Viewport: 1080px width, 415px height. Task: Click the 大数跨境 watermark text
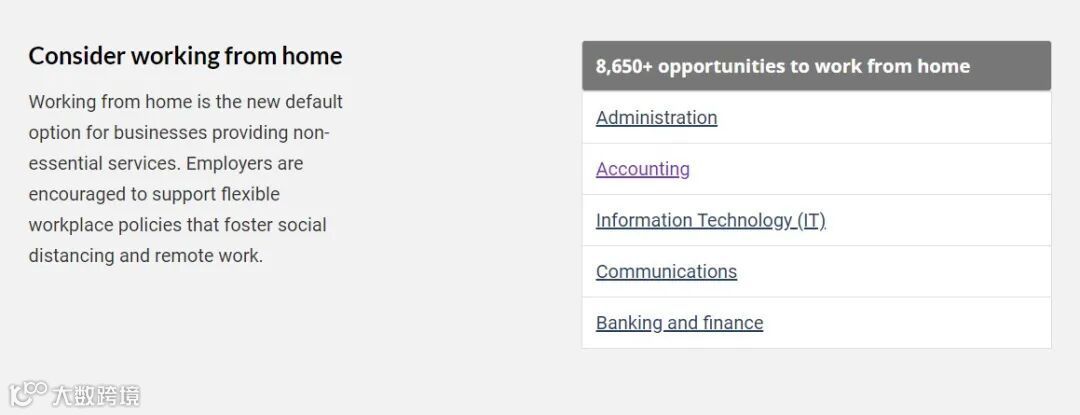[x=96, y=395]
